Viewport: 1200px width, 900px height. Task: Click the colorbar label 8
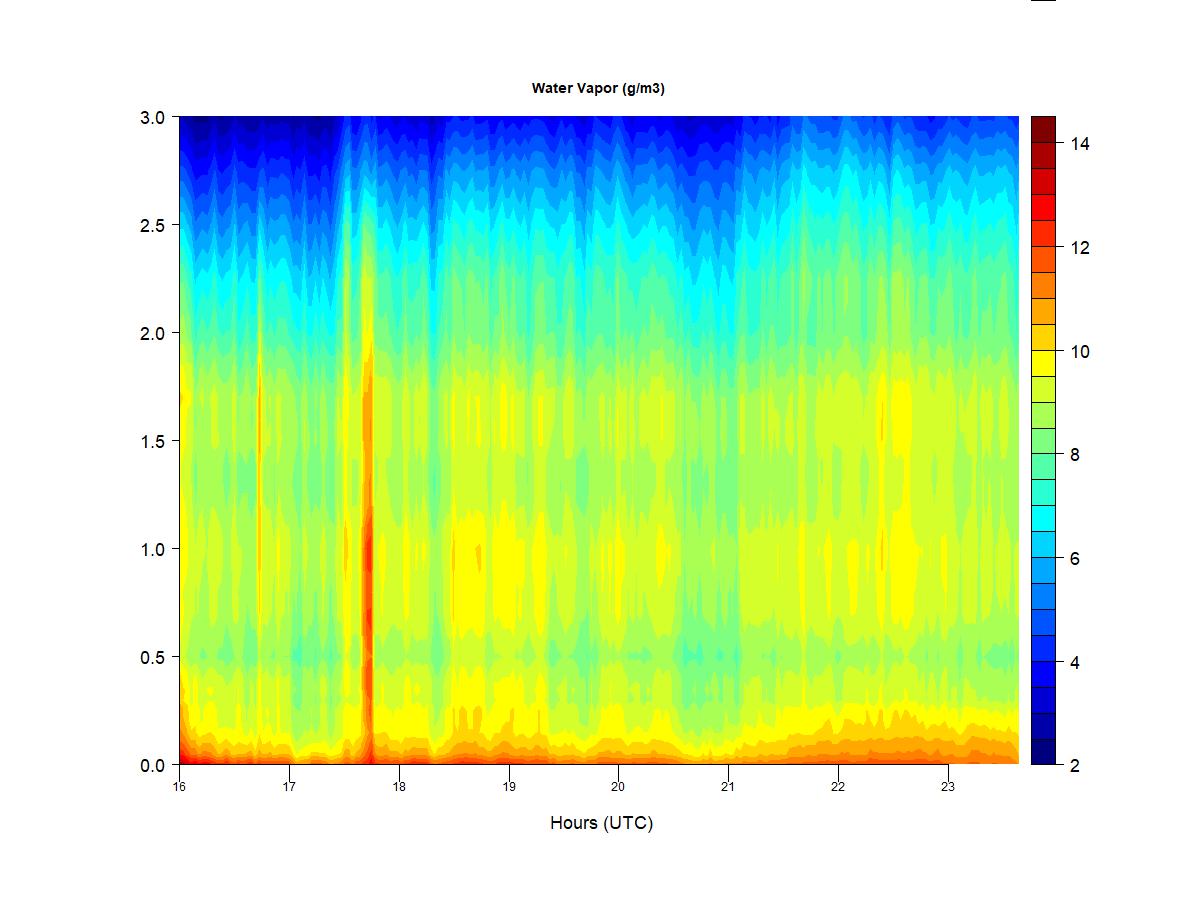point(1074,455)
